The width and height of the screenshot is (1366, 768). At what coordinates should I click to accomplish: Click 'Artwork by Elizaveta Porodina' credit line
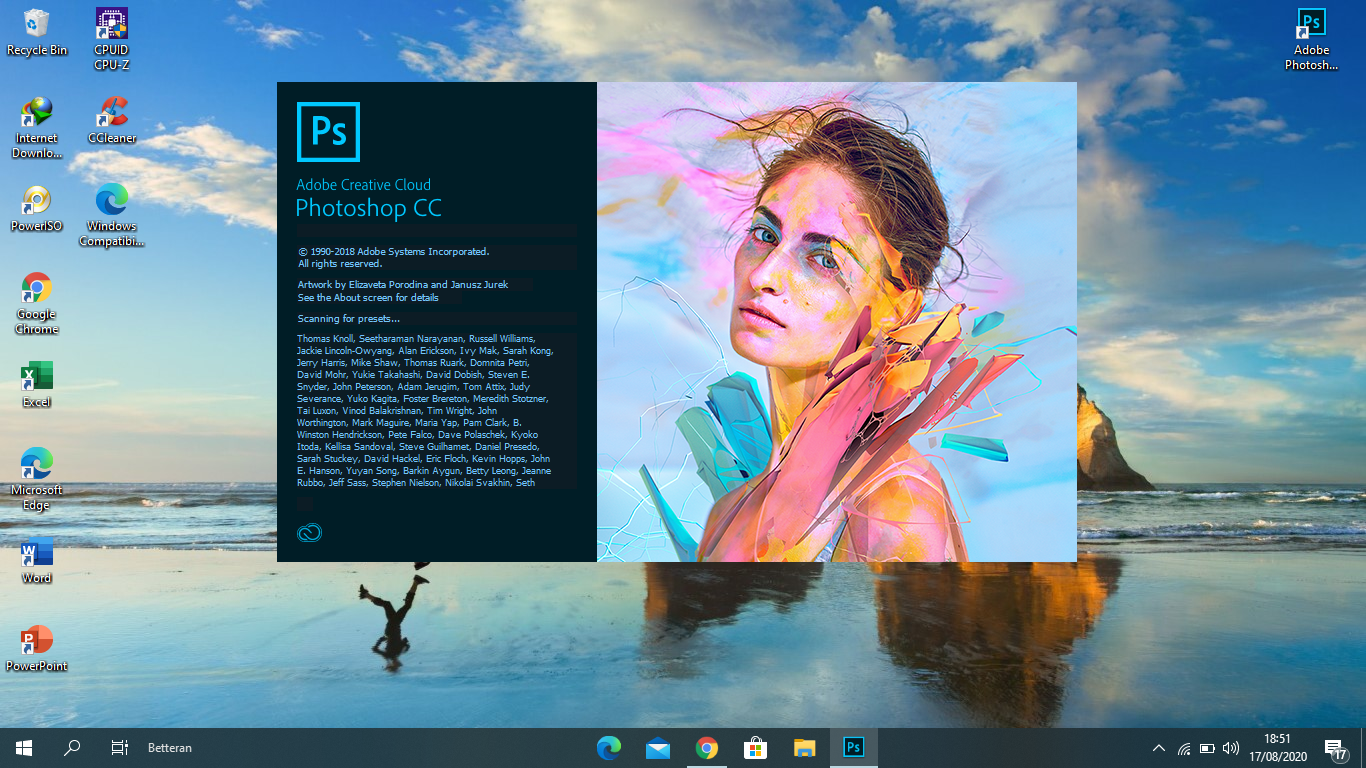[x=403, y=285]
